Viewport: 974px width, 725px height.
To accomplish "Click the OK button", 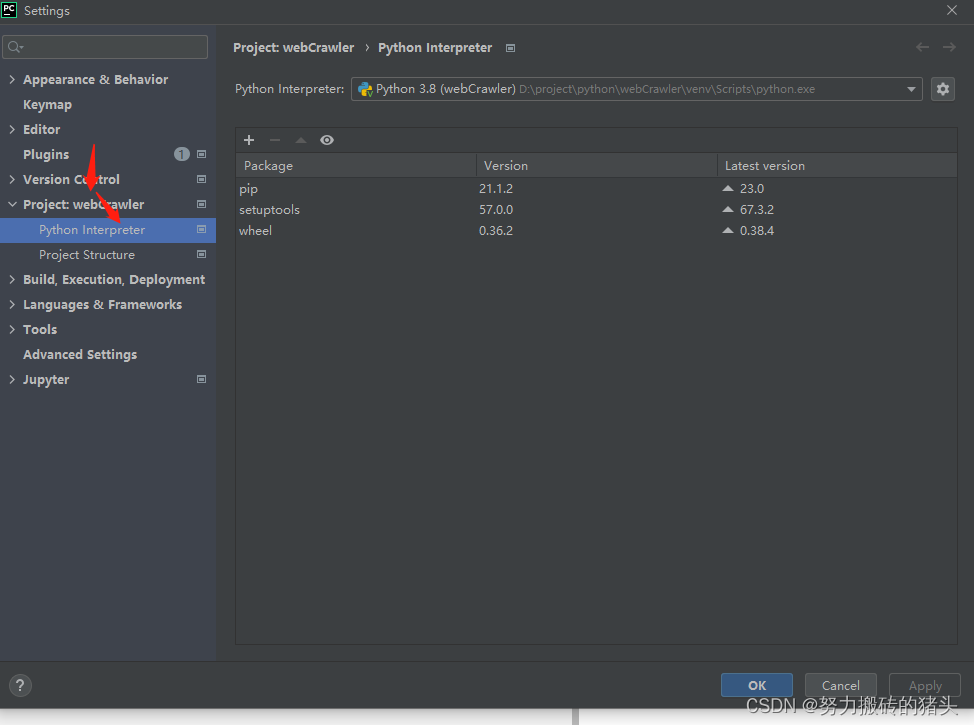I will (757, 685).
